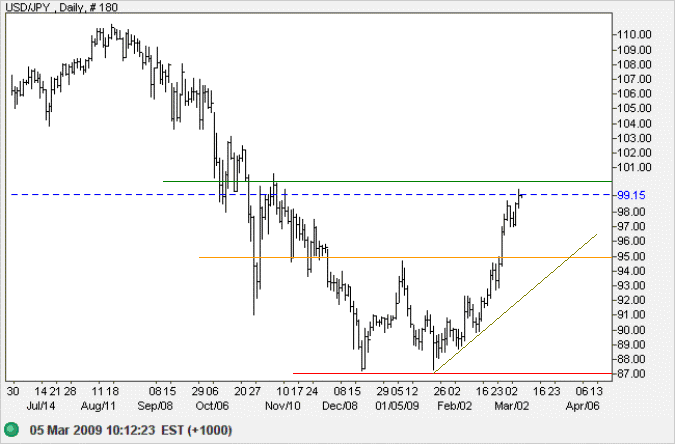675x444 pixels.
Task: Click the Nov/10 date axis label
Action: point(282,406)
